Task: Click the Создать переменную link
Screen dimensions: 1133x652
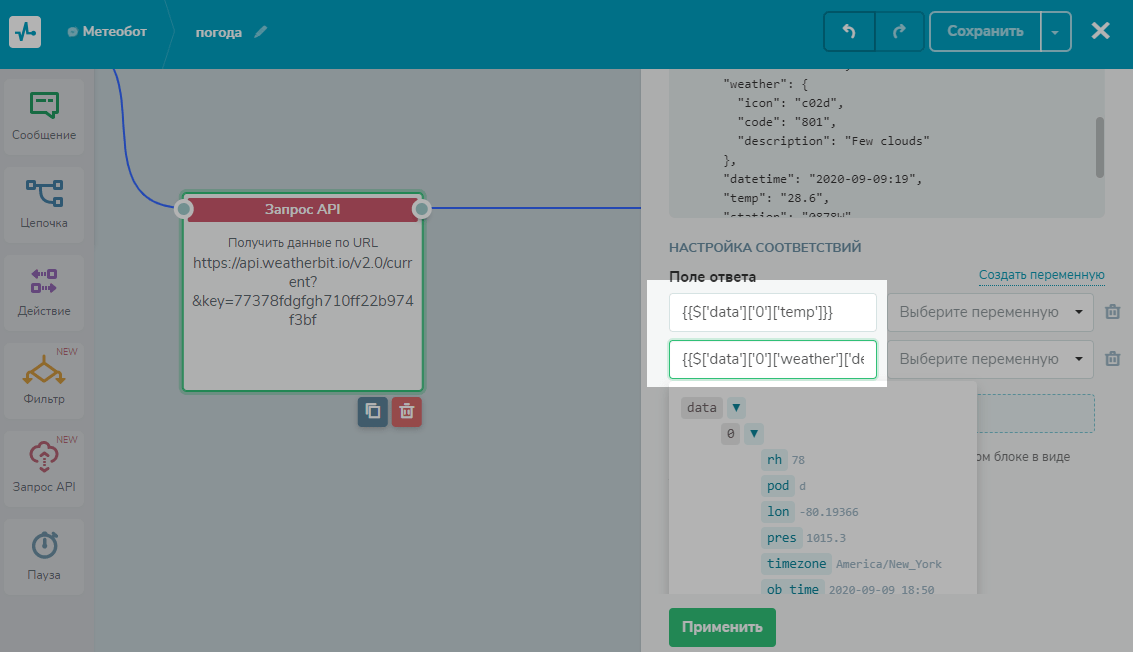Action: click(x=1041, y=275)
